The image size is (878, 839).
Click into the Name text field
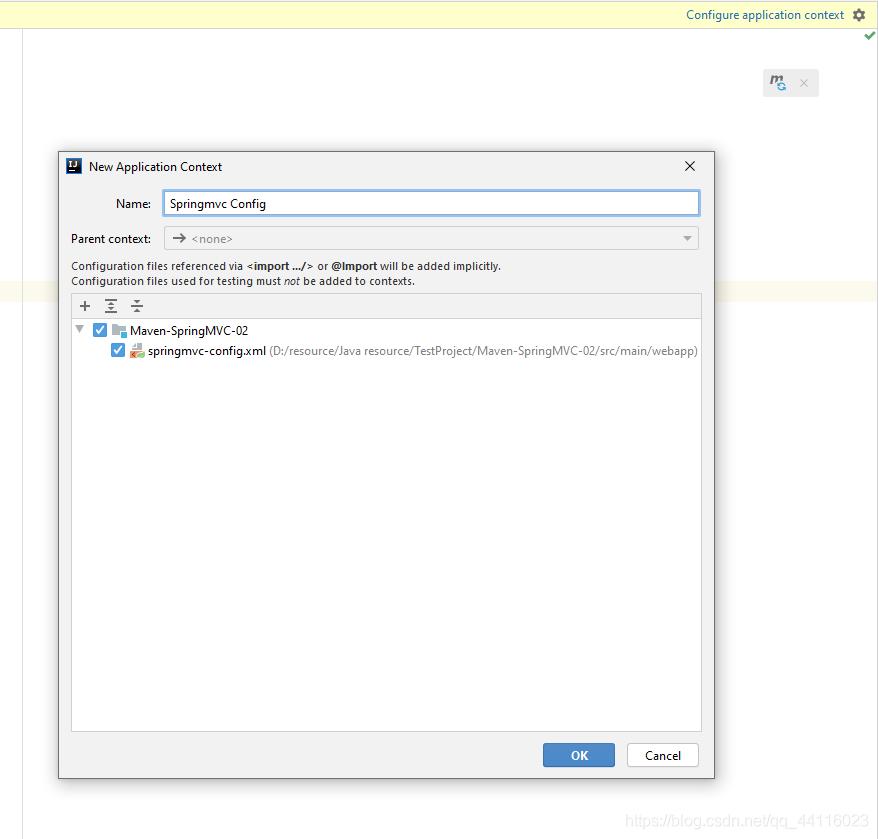coord(430,203)
